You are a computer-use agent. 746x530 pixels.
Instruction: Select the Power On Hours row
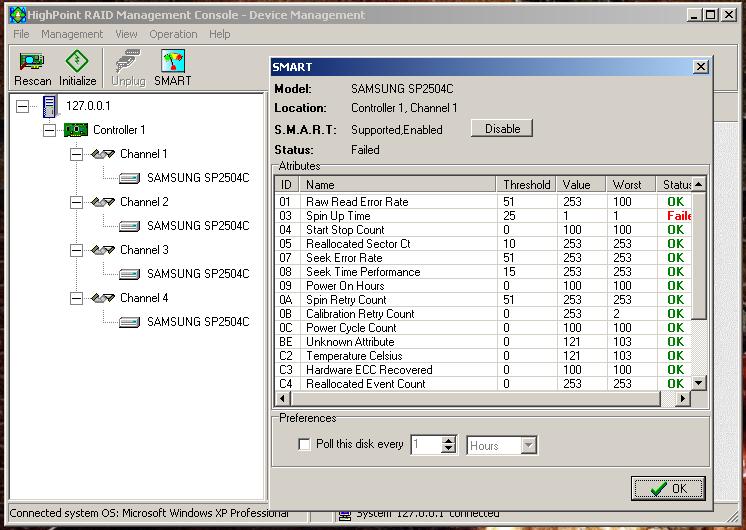pos(483,286)
